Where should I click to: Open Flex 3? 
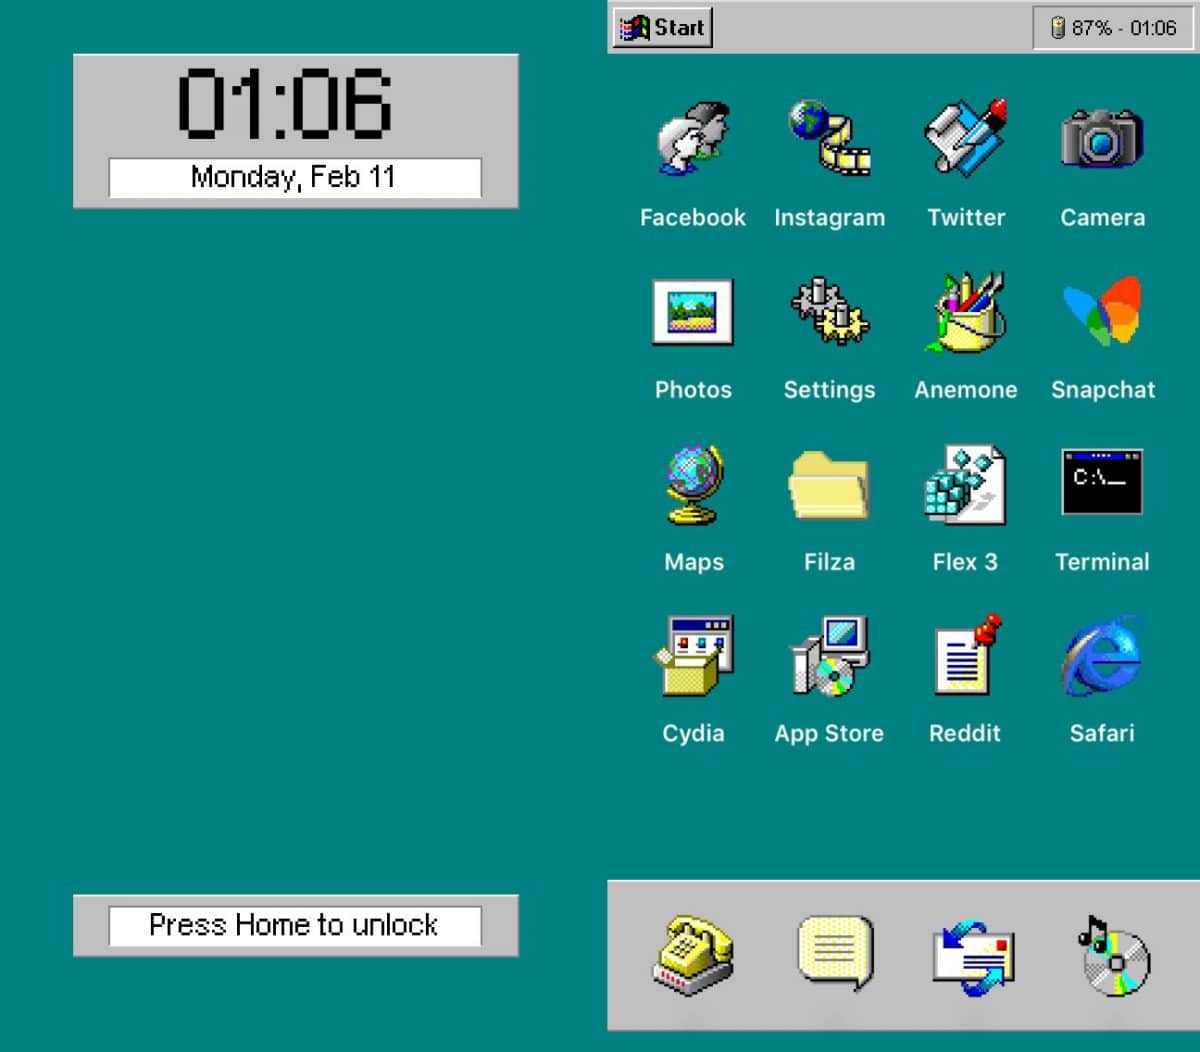click(x=965, y=485)
